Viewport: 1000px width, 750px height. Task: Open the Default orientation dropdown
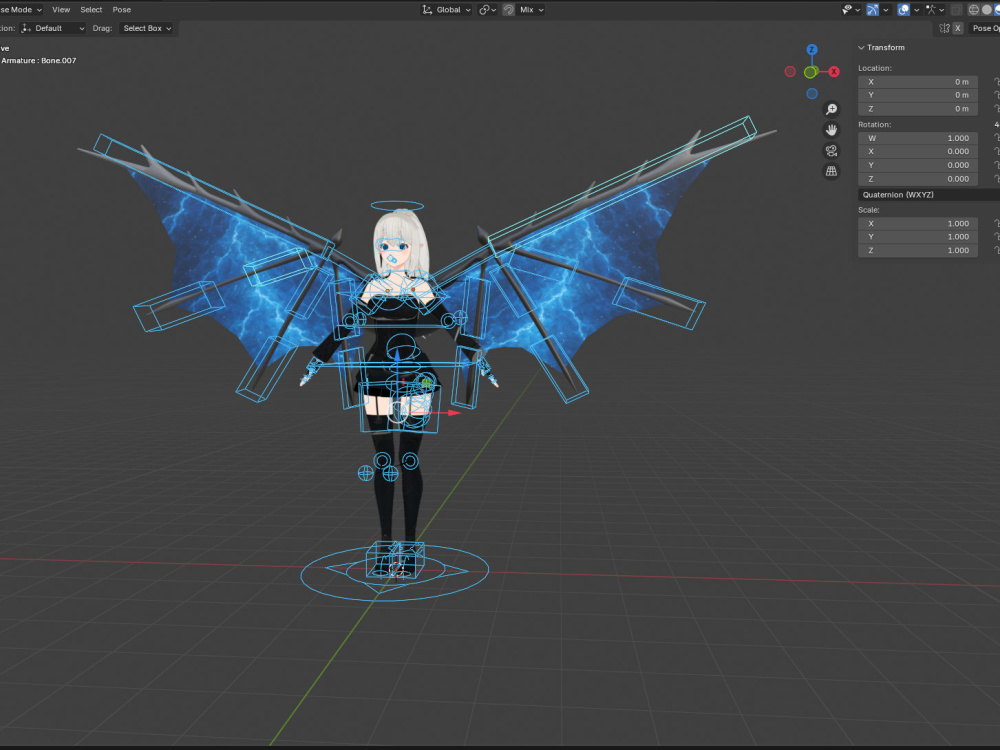[52, 28]
